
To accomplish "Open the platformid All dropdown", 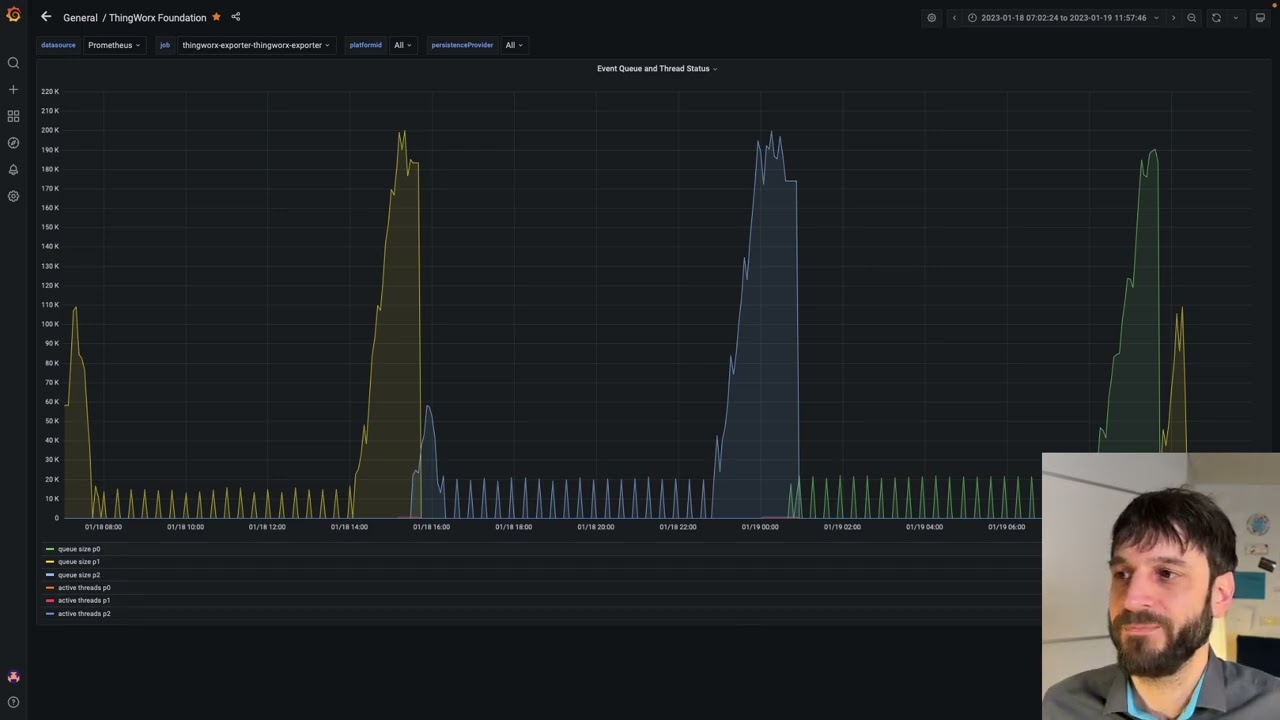I will click(x=402, y=45).
